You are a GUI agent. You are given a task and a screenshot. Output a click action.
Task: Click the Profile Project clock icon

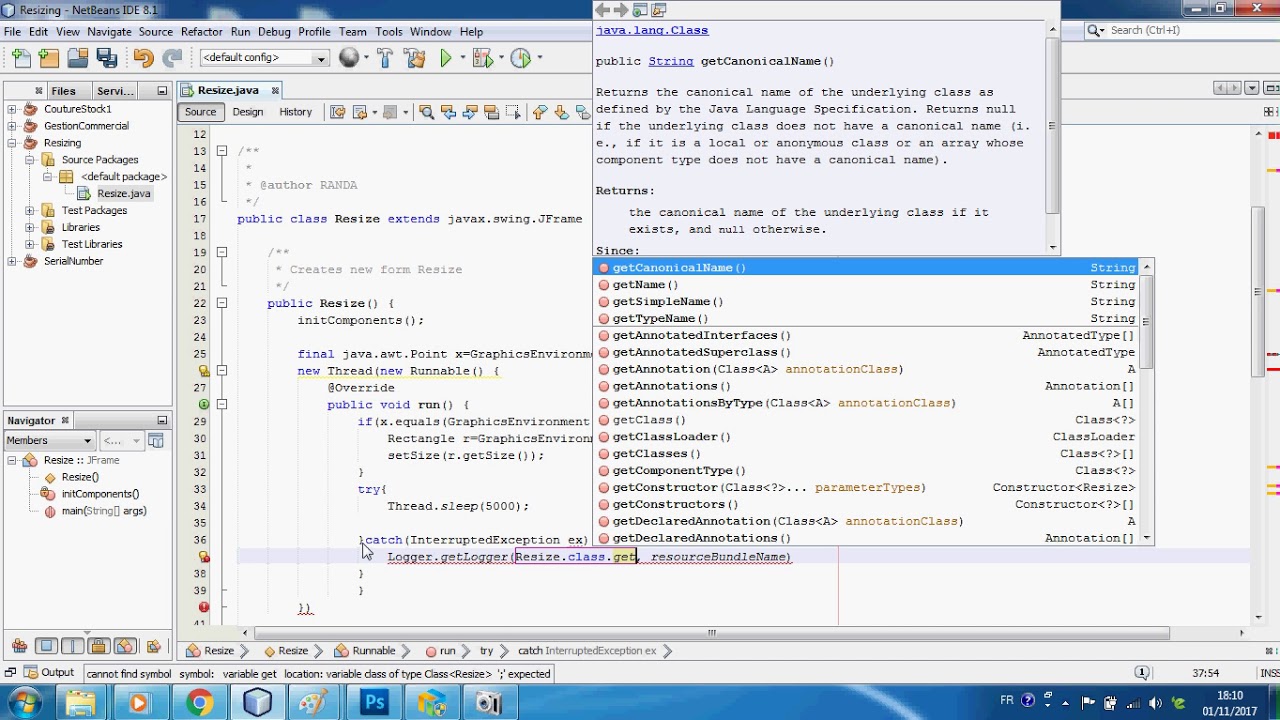[521, 58]
